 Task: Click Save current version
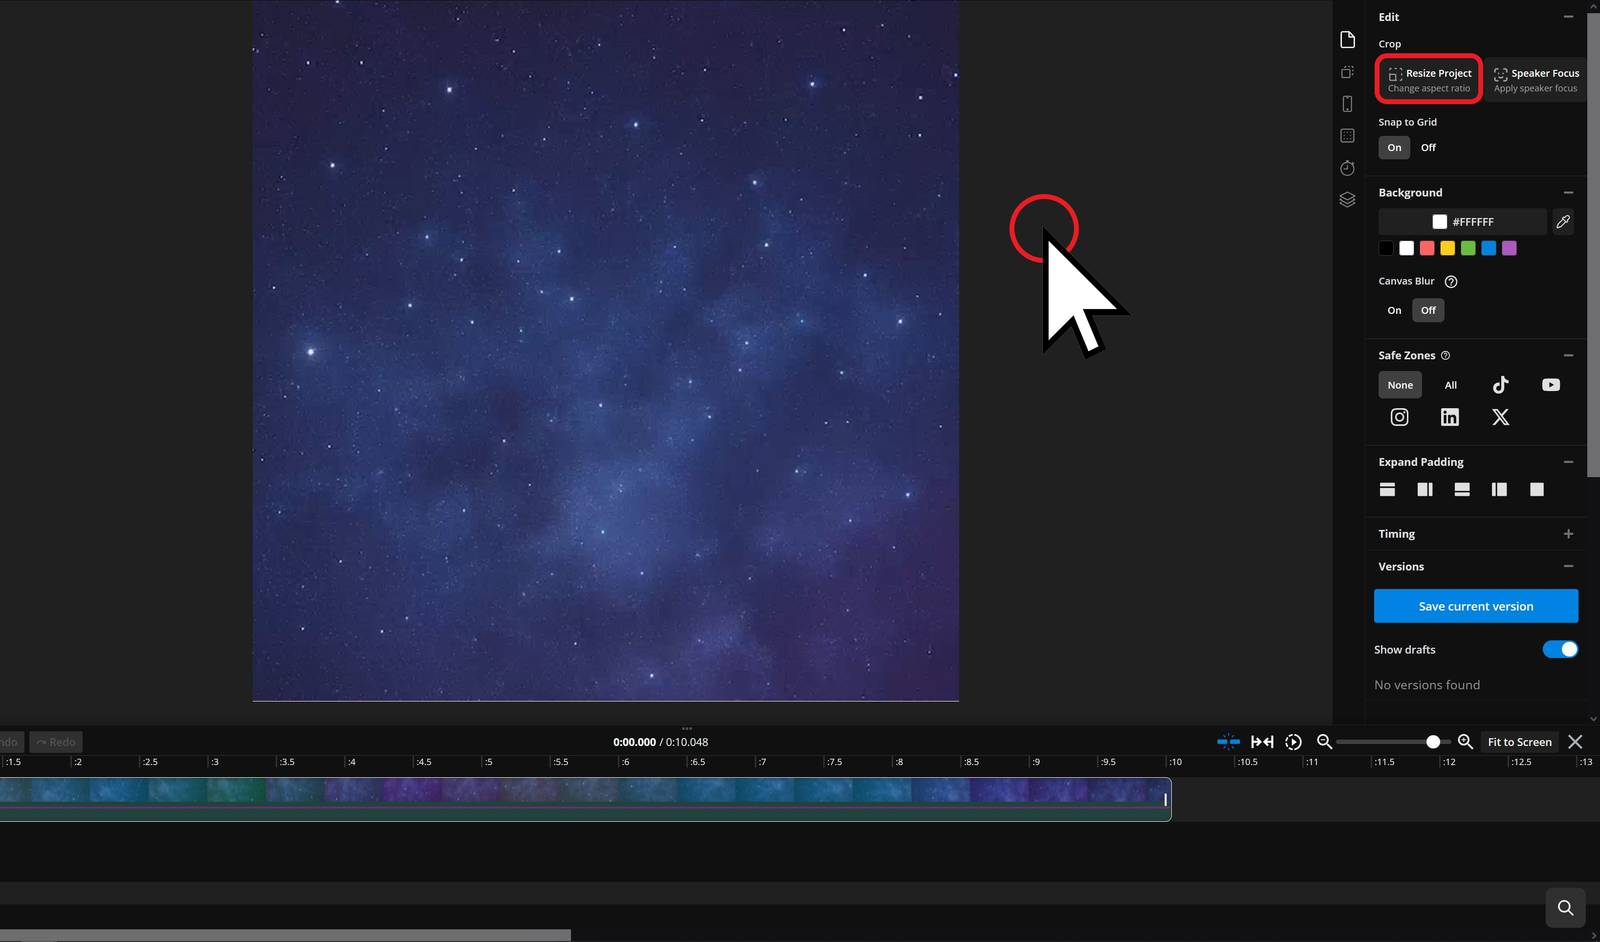click(x=1475, y=605)
